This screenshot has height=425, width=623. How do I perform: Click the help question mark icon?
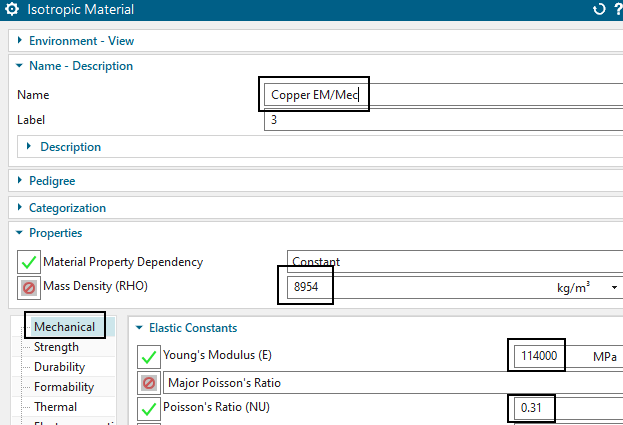[x=617, y=10]
